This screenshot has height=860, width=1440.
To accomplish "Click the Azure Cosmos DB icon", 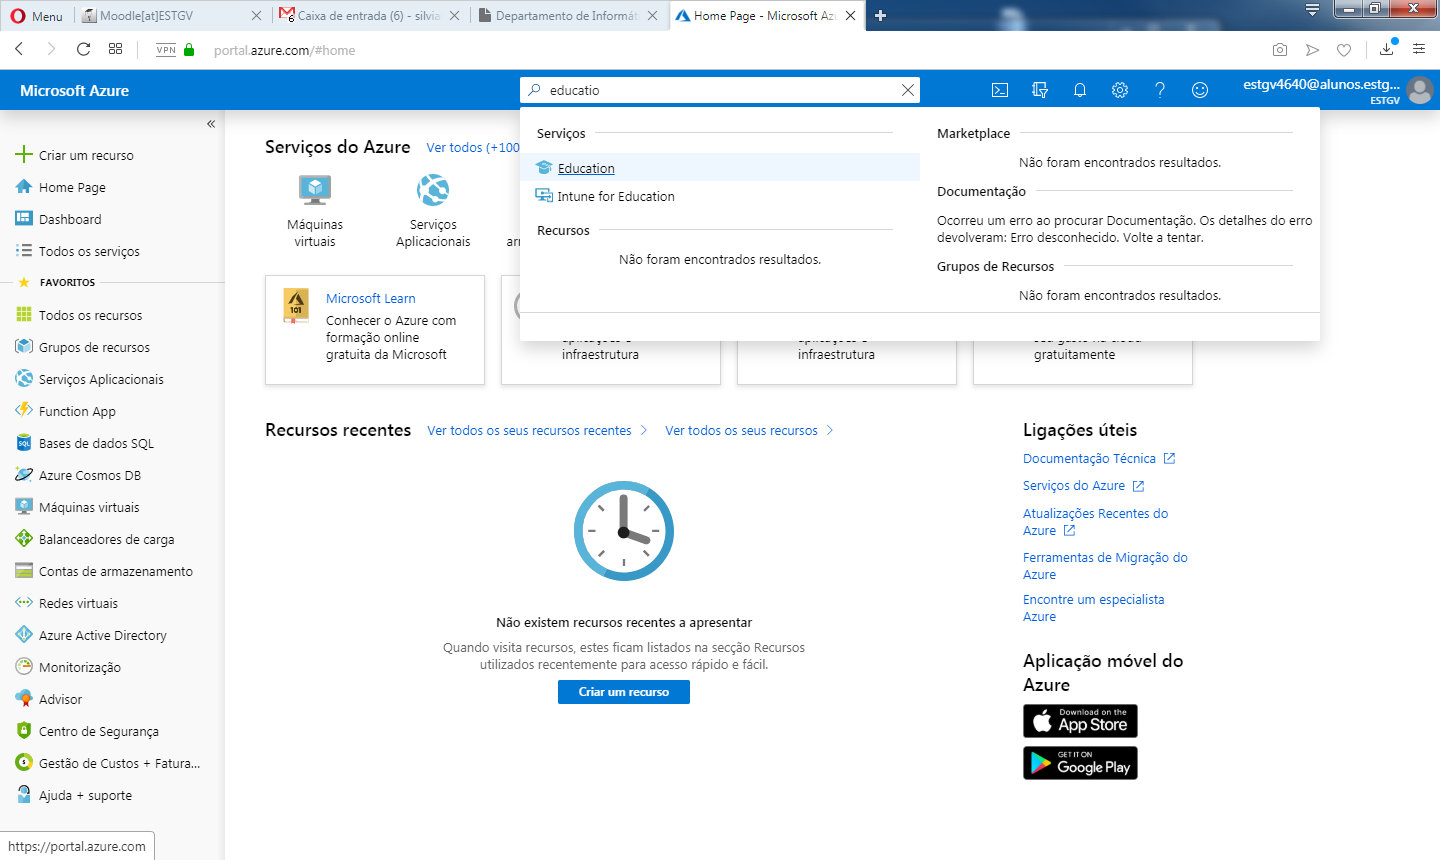I will pos(24,475).
